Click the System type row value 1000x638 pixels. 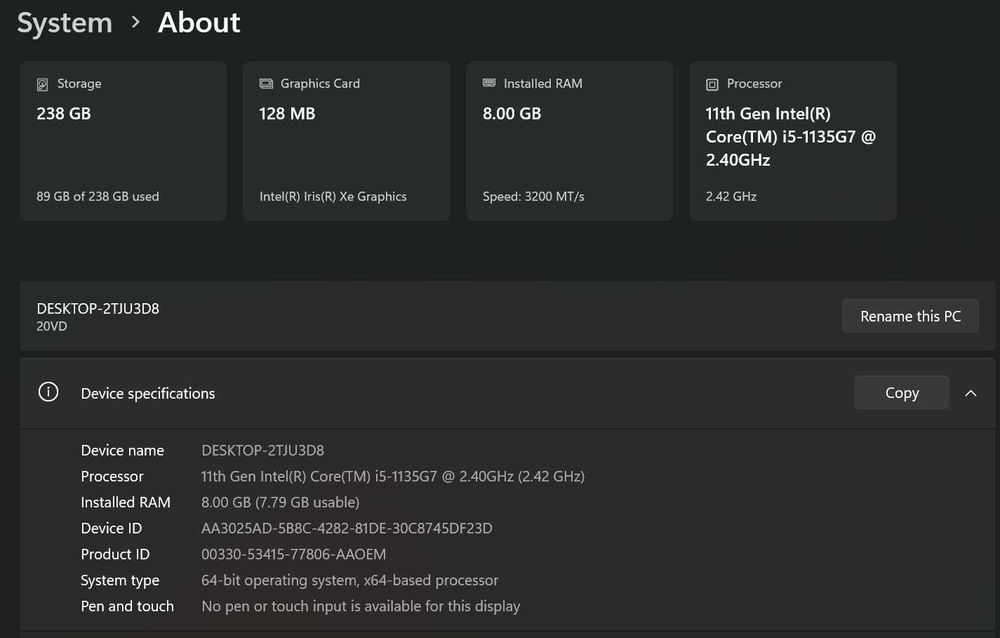pos(350,580)
